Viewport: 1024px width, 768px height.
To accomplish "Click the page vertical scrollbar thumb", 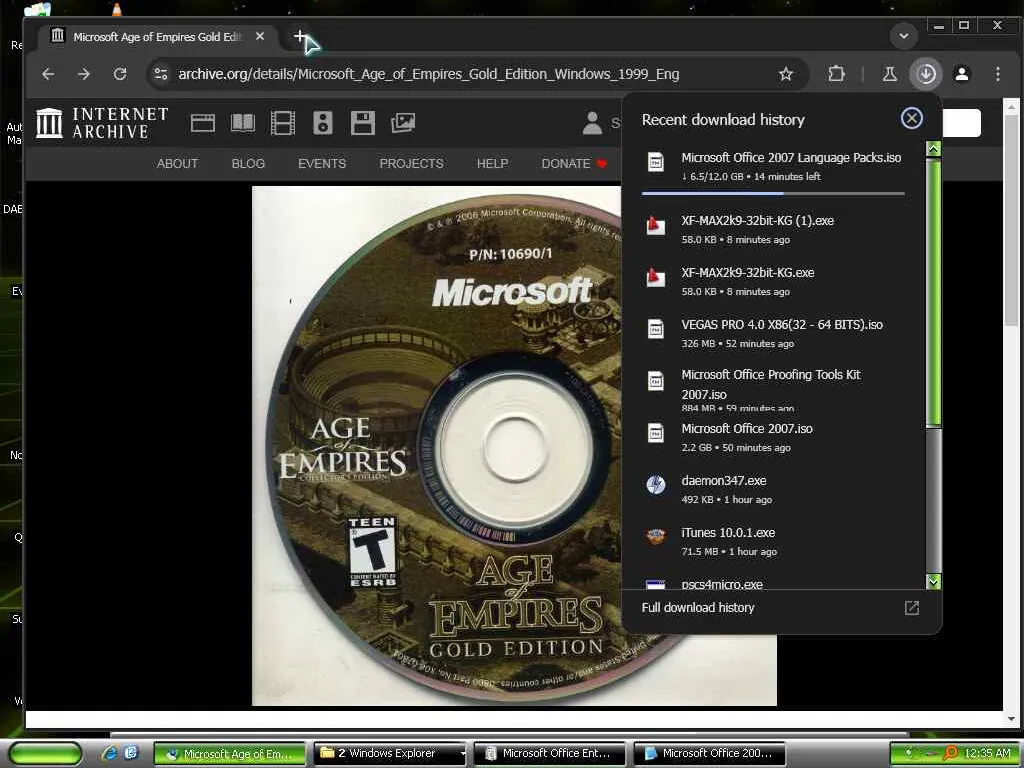I will pos(1010,221).
